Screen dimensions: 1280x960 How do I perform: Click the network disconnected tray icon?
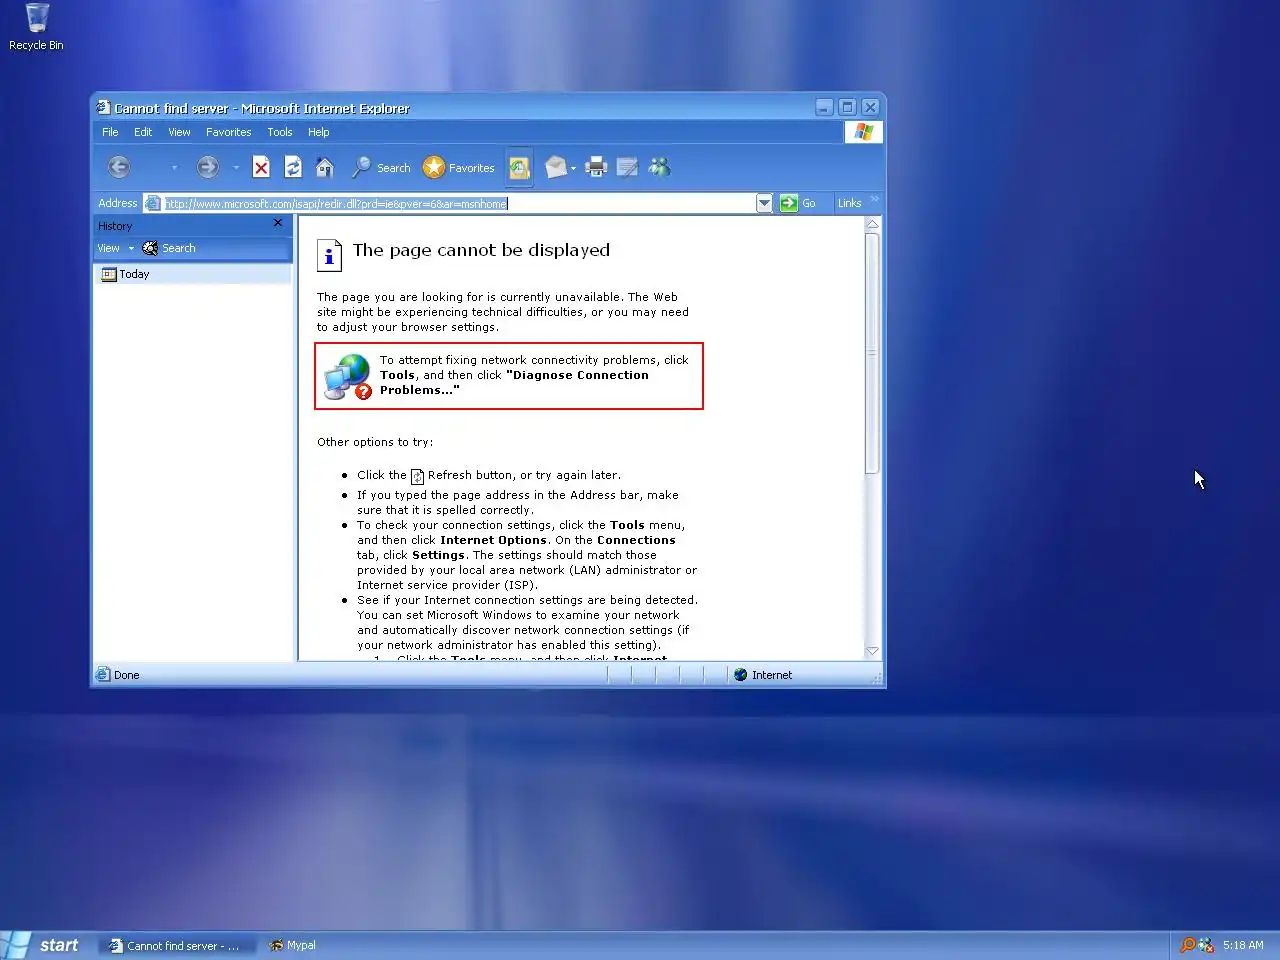point(1206,945)
